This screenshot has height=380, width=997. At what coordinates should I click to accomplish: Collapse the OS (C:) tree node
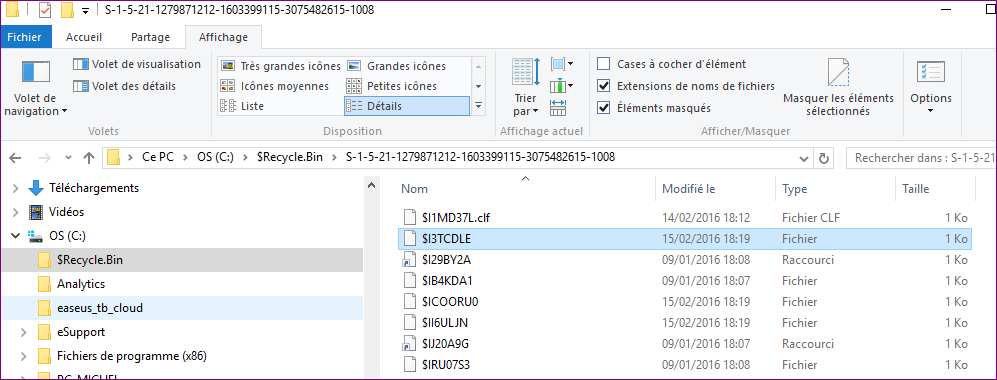click(x=16, y=236)
